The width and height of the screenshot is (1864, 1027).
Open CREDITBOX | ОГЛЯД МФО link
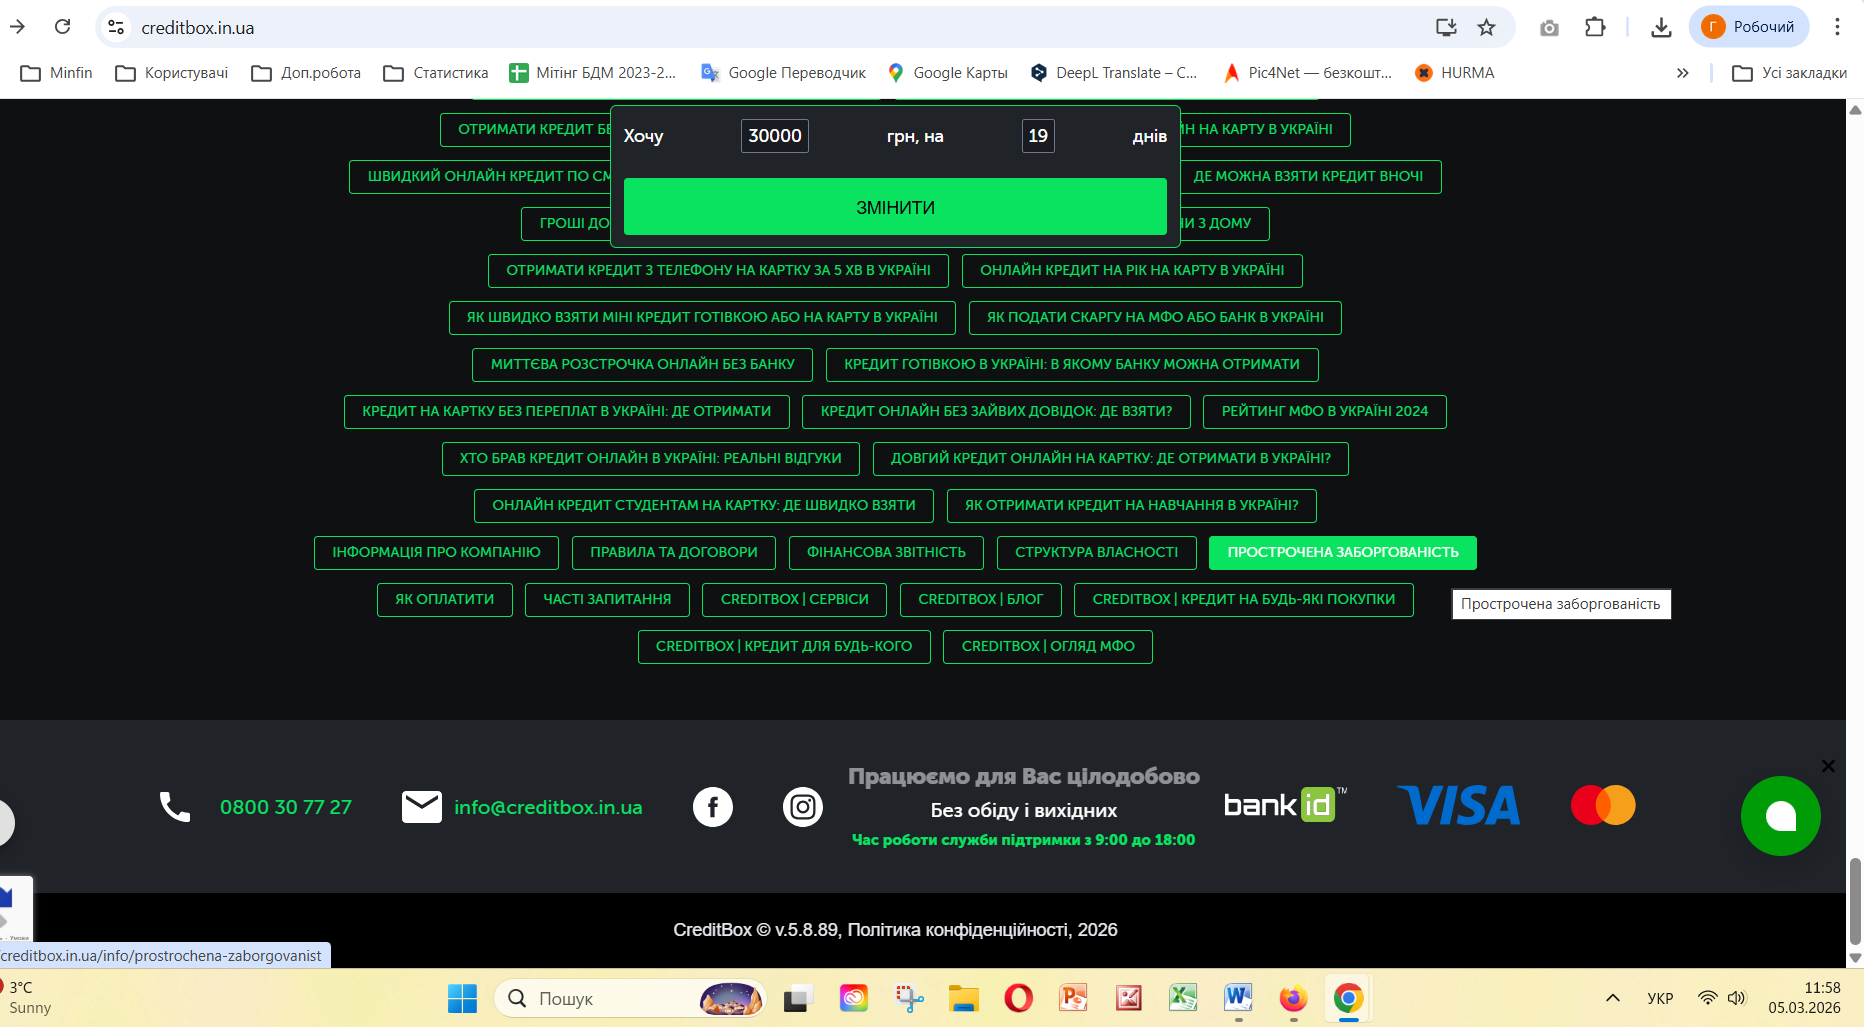(x=1048, y=646)
